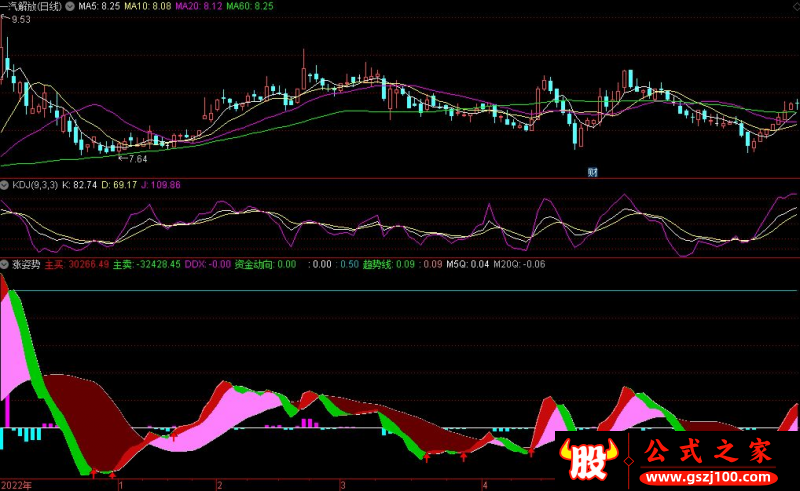The width and height of the screenshot is (800, 491).
Task: Click the 一汽解放(日线) chart title
Action: pyautogui.click(x=31, y=7)
